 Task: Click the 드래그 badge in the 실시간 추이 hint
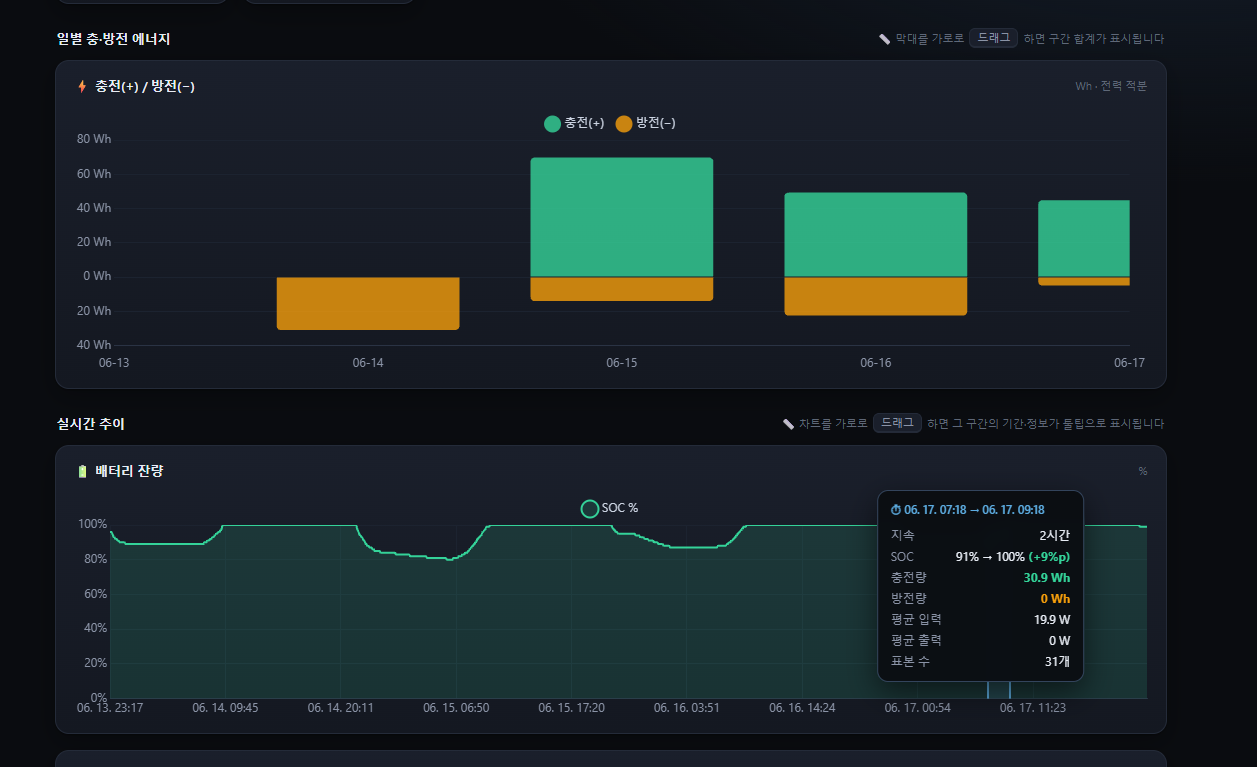click(x=897, y=423)
